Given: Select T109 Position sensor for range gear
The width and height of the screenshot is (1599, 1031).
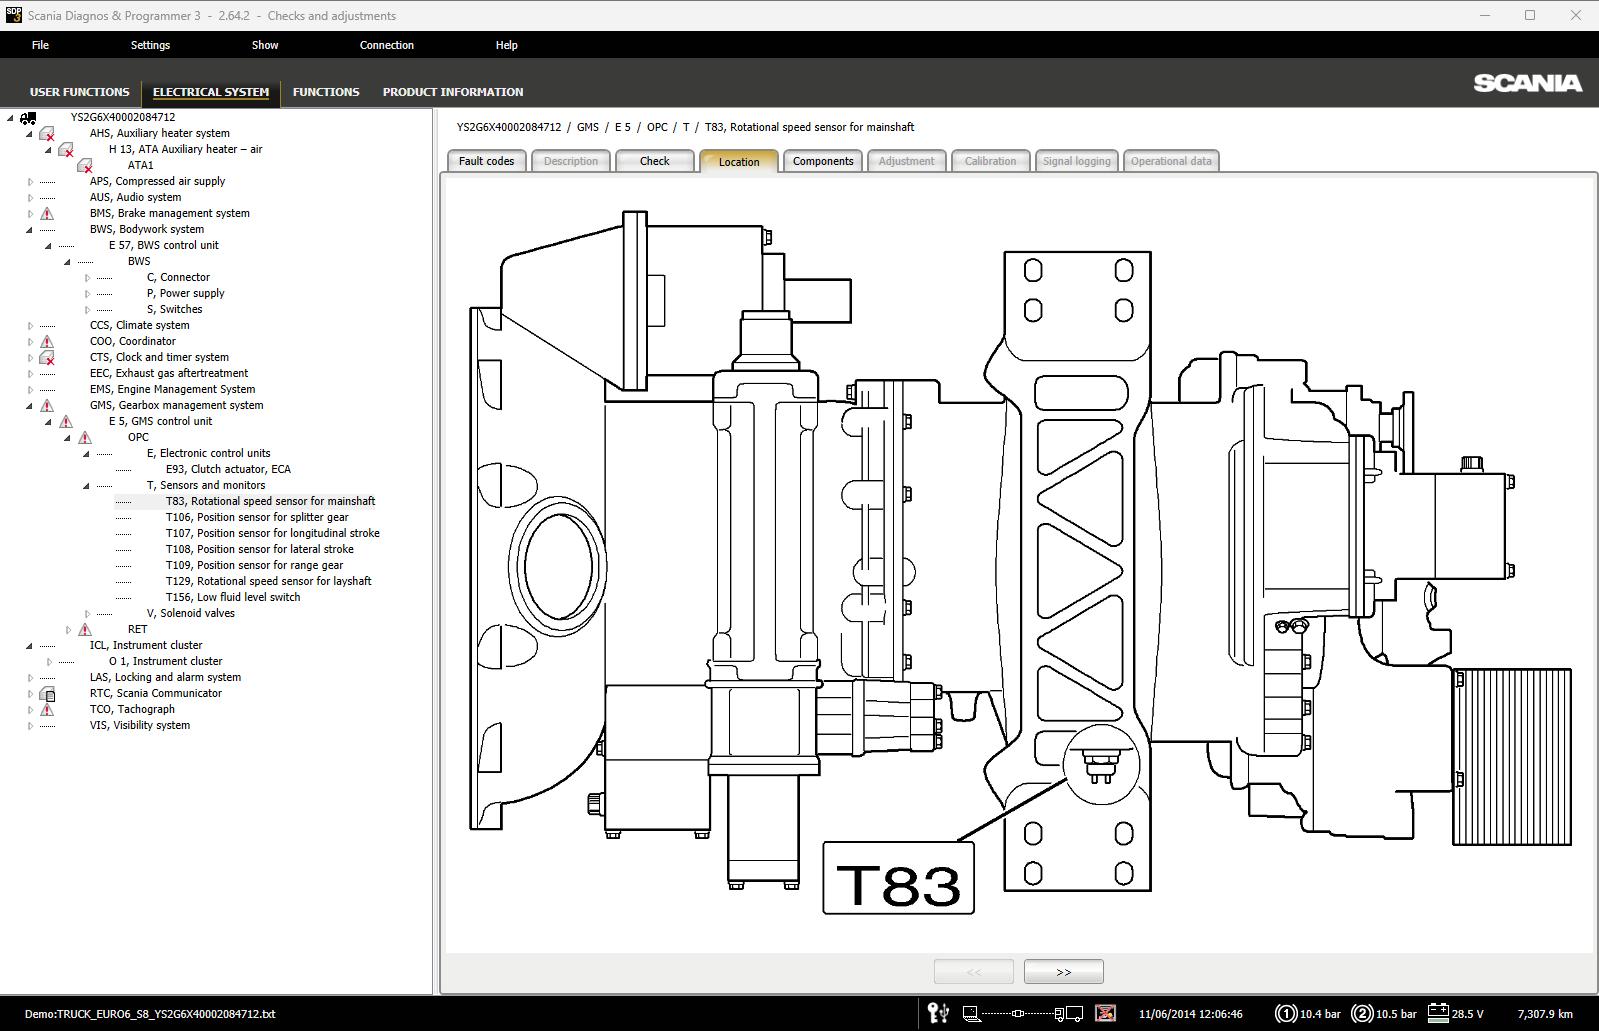Looking at the screenshot, I should [254, 566].
